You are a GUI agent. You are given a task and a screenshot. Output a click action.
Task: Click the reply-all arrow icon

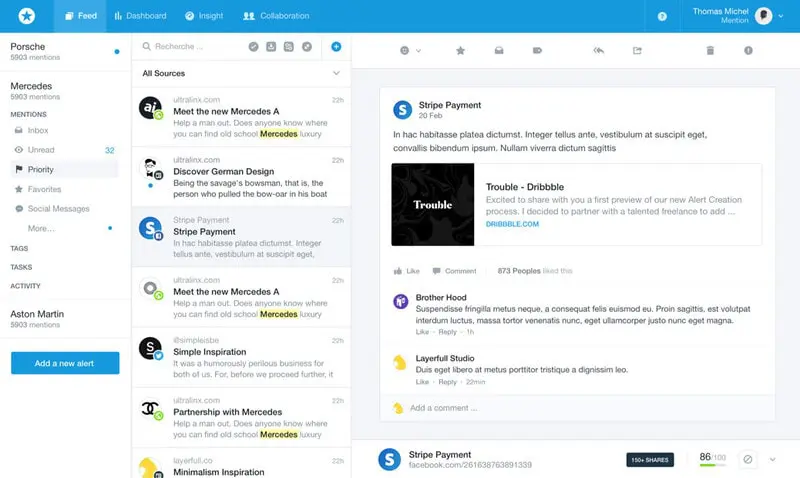599,50
